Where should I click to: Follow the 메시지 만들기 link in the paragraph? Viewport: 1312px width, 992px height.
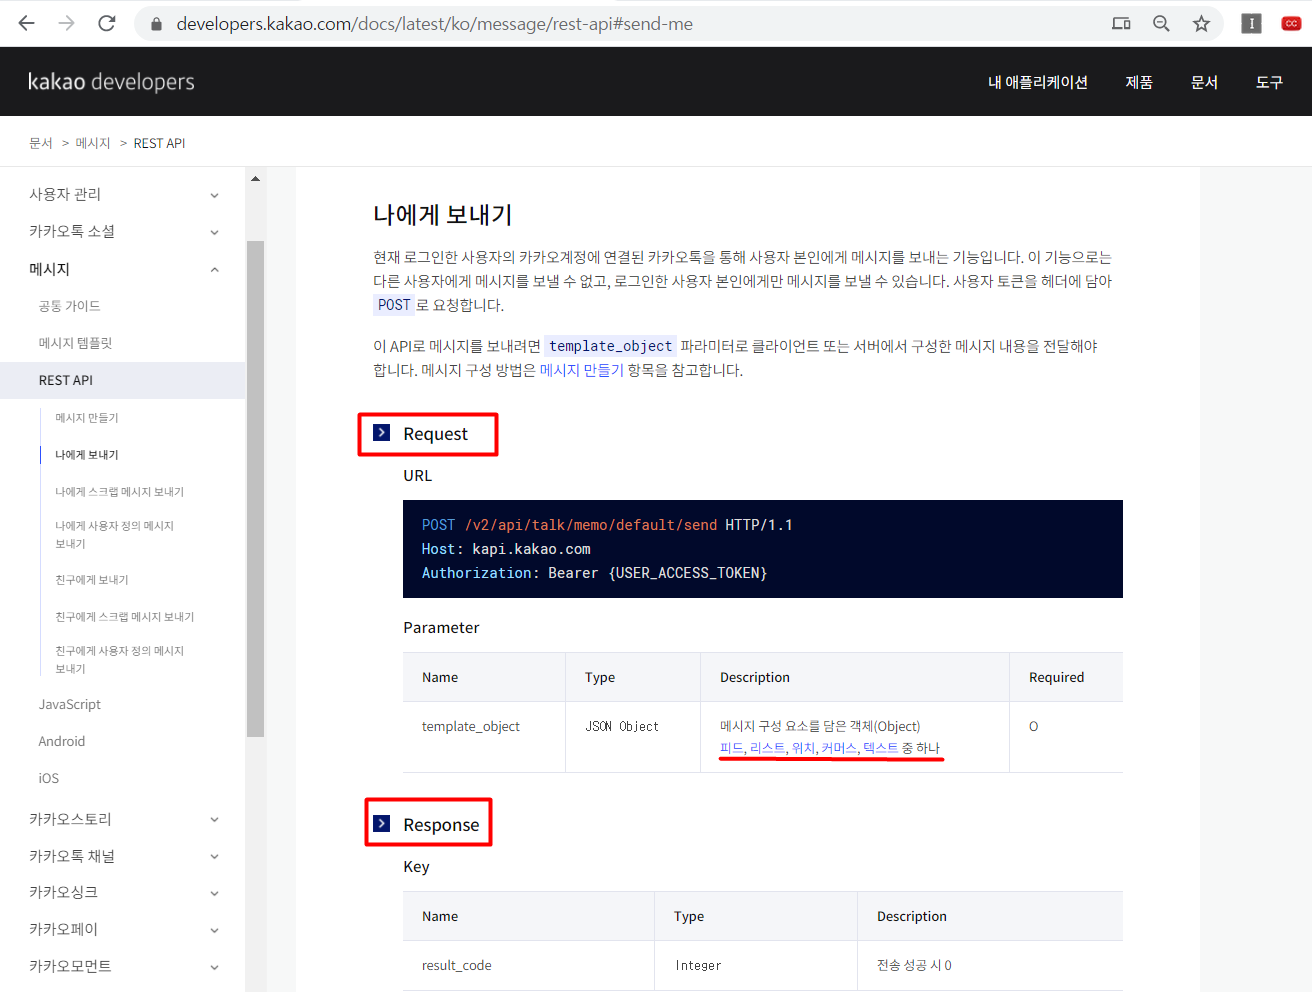(x=581, y=370)
